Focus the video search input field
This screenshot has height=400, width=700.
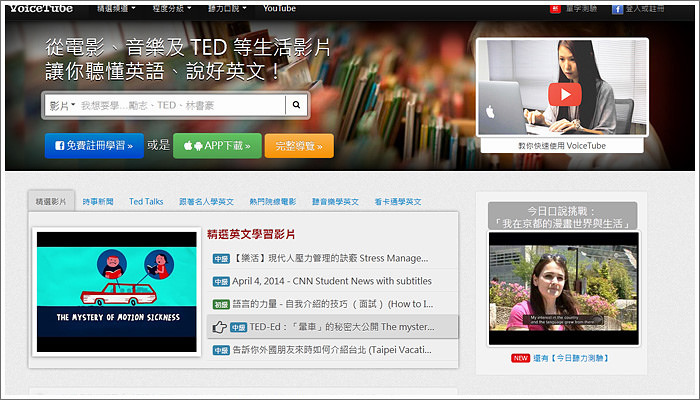(182, 106)
